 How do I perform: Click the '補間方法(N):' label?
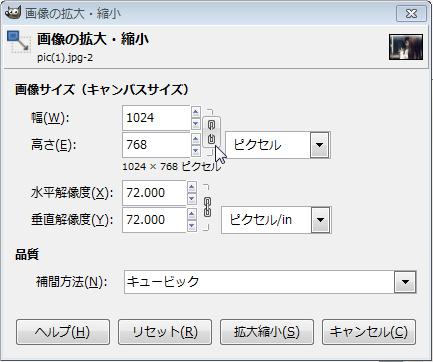(x=72, y=282)
